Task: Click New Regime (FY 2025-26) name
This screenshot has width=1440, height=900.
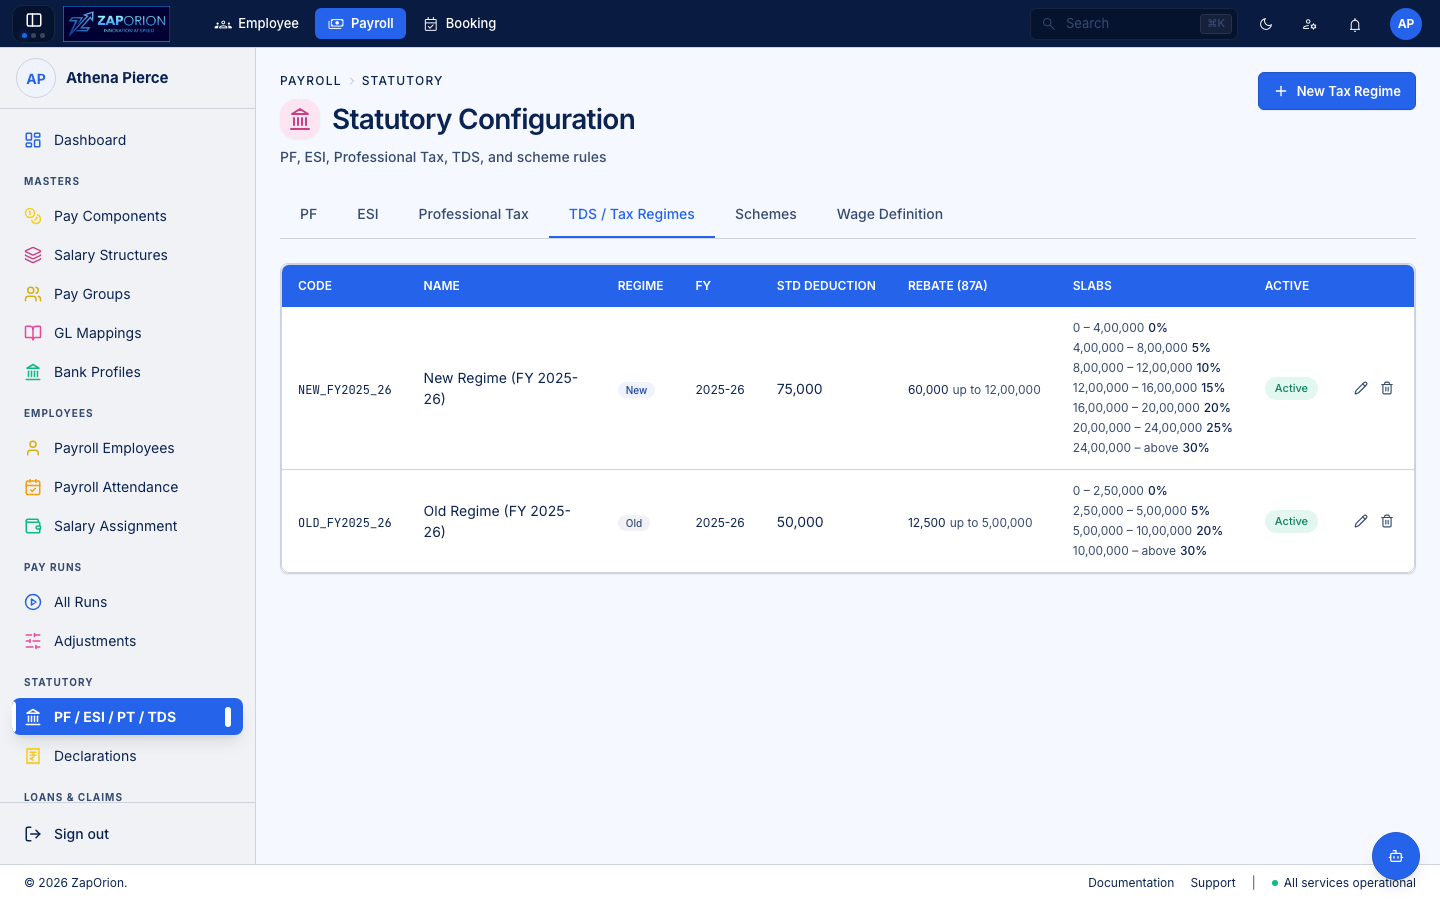Action: click(501, 388)
